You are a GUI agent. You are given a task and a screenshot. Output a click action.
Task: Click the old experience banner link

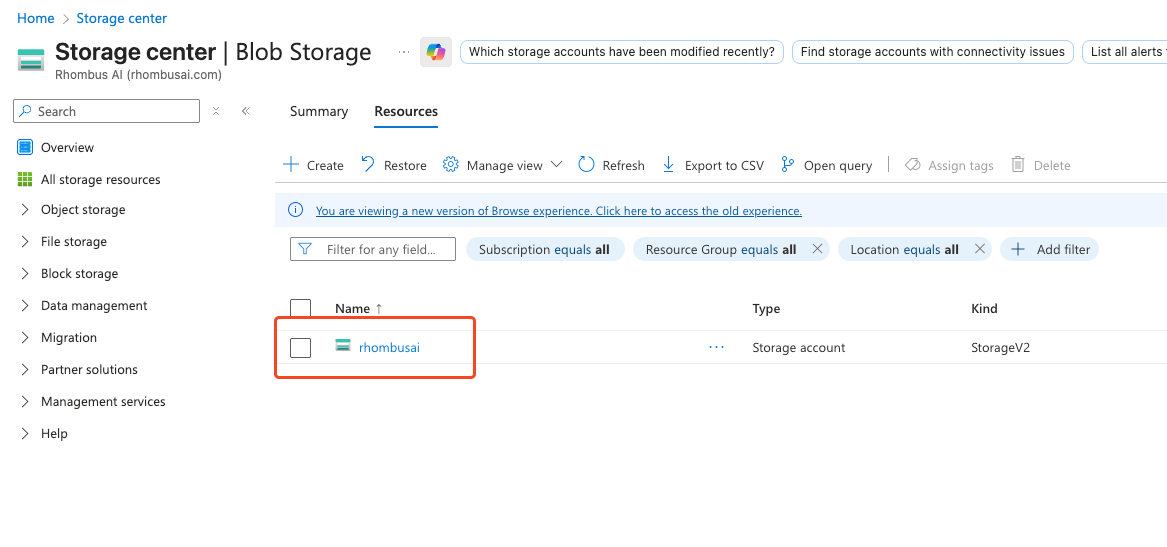coord(559,211)
